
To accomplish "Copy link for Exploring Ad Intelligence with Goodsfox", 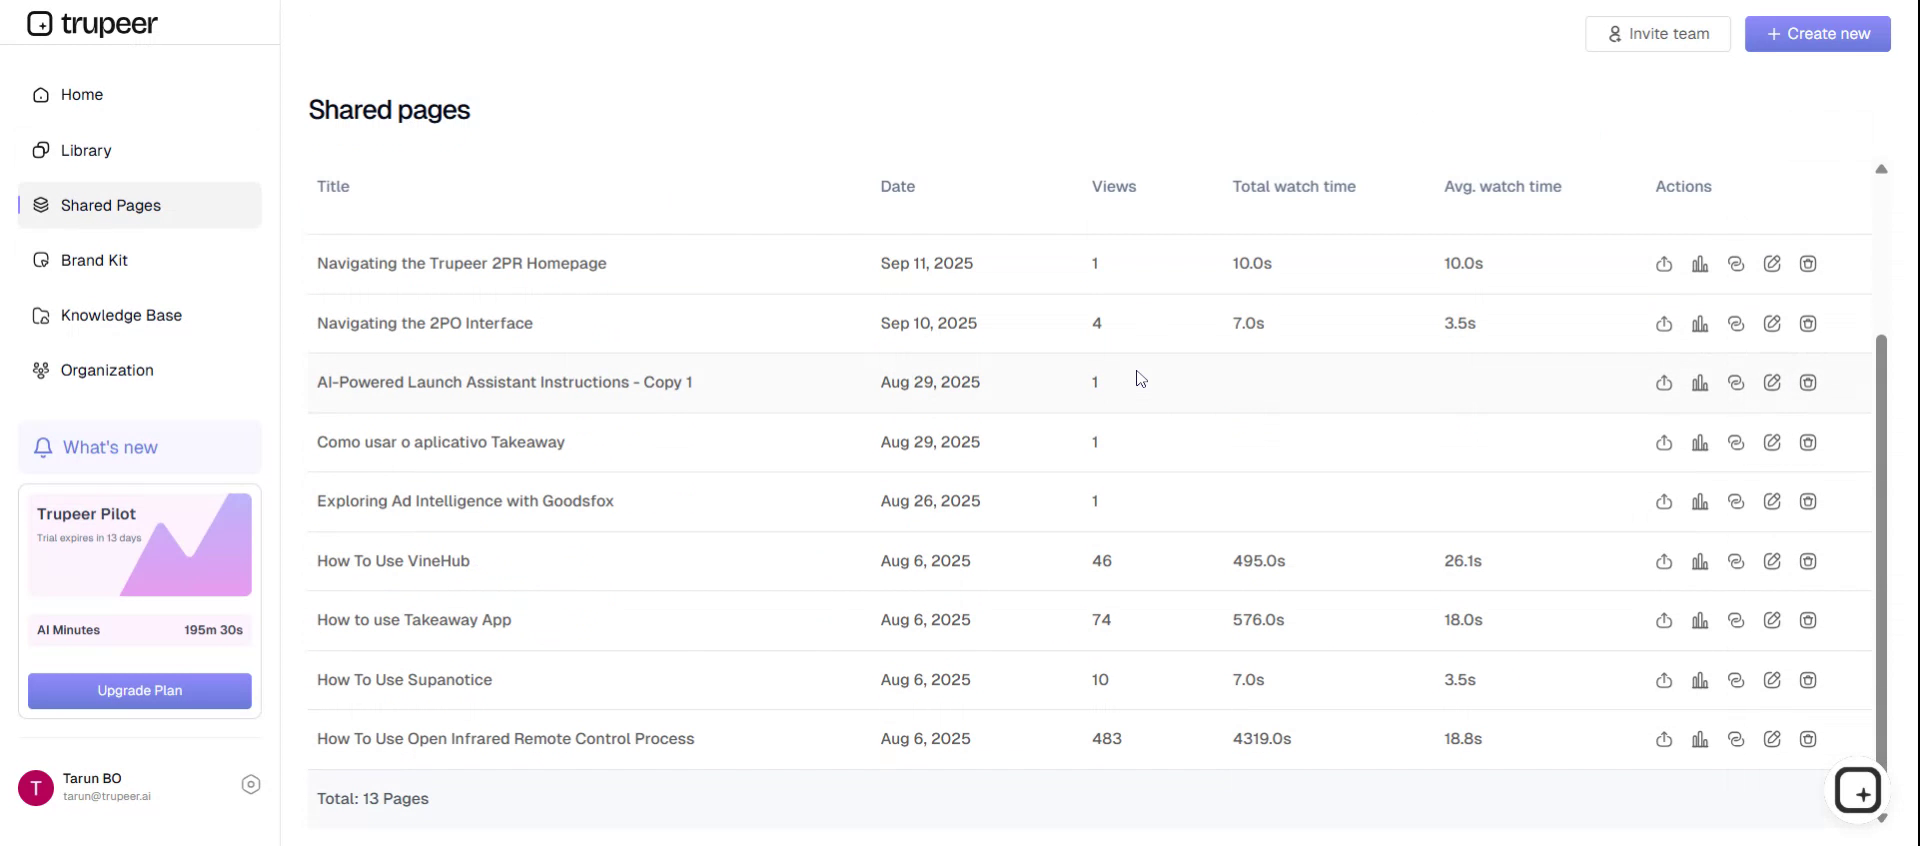I will point(1736,502).
